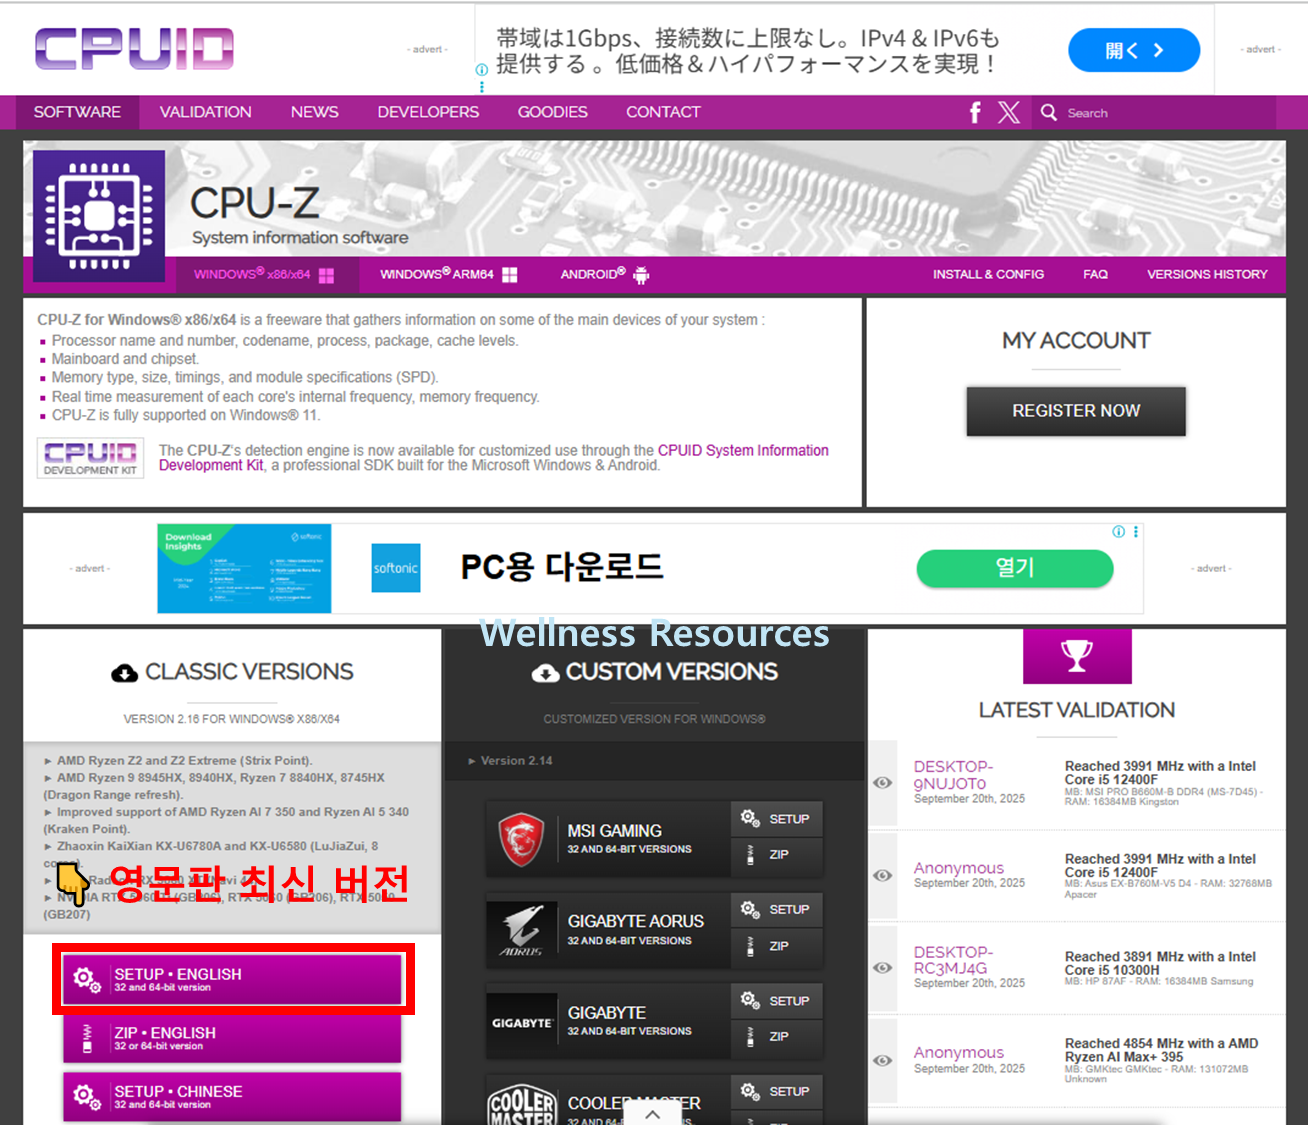The height and width of the screenshot is (1125, 1308).
Task: Click the softonic Download Insights thumbnail
Action: point(244,569)
